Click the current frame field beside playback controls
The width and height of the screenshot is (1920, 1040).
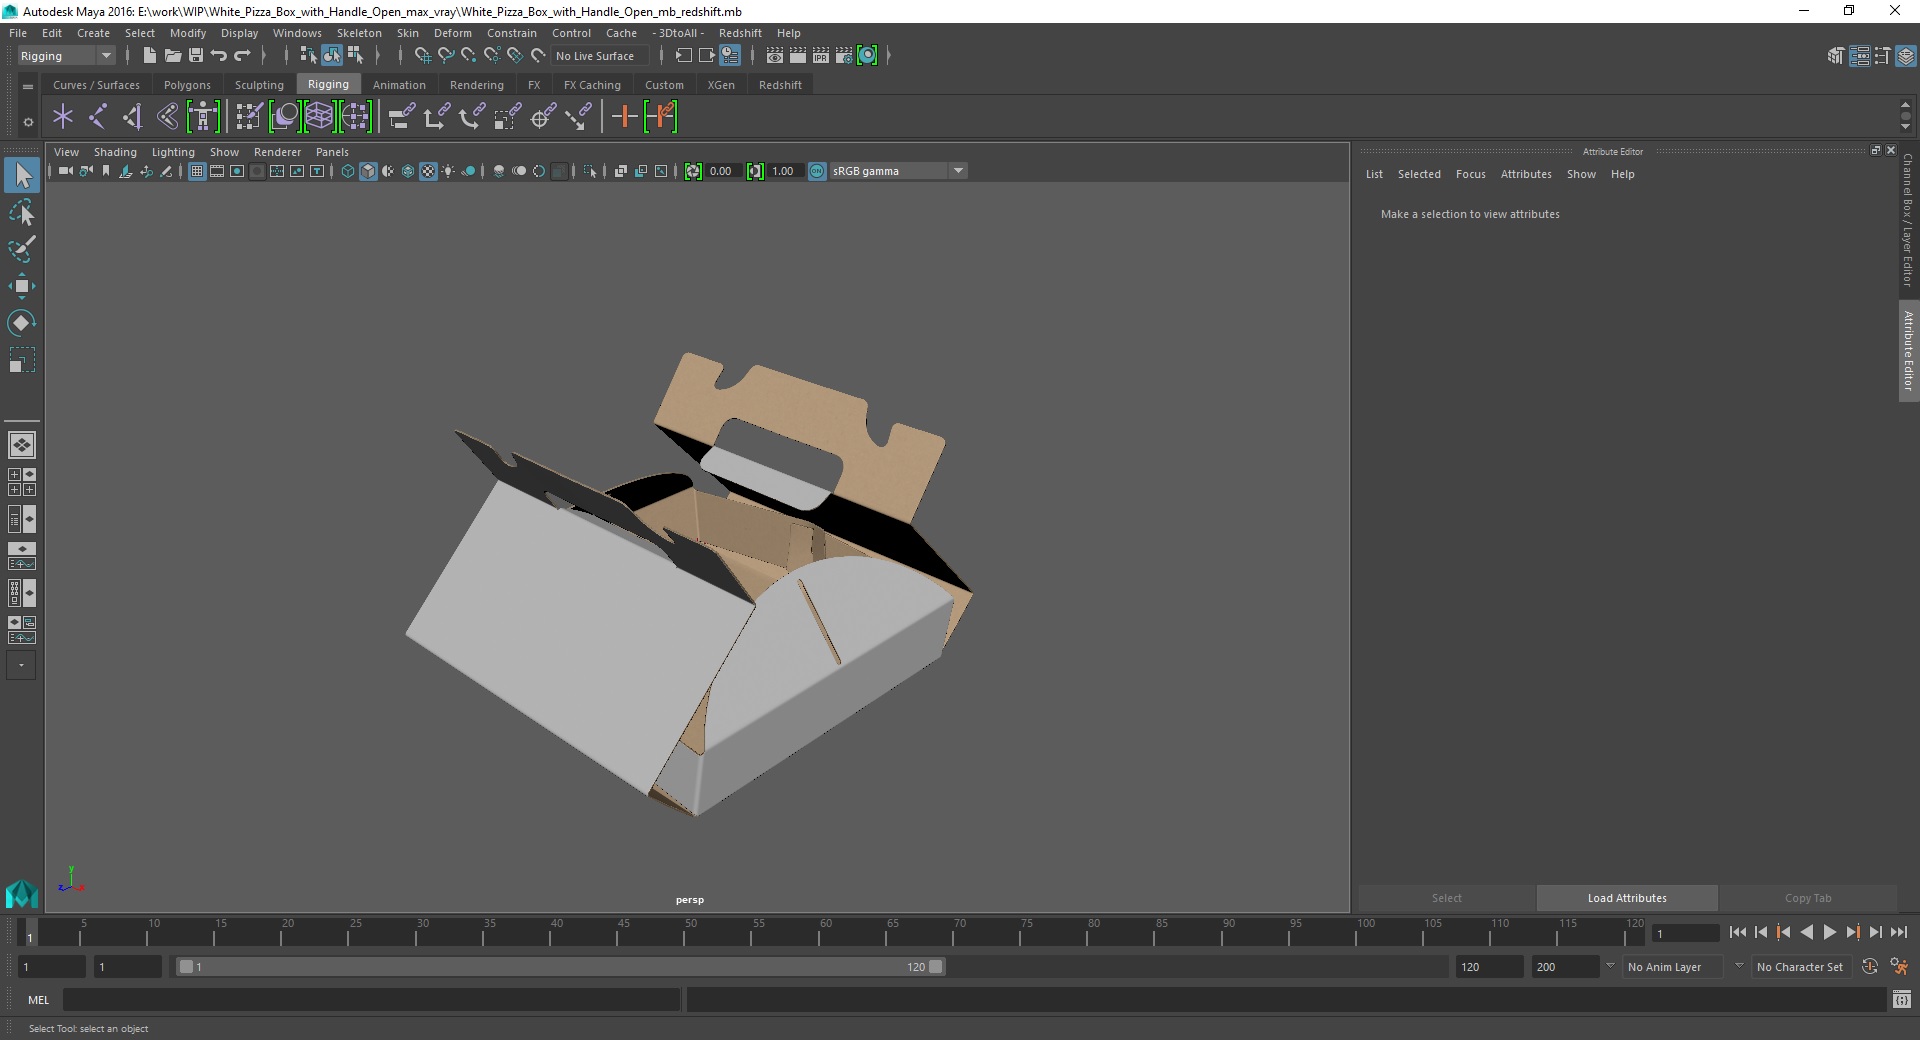1686,933
